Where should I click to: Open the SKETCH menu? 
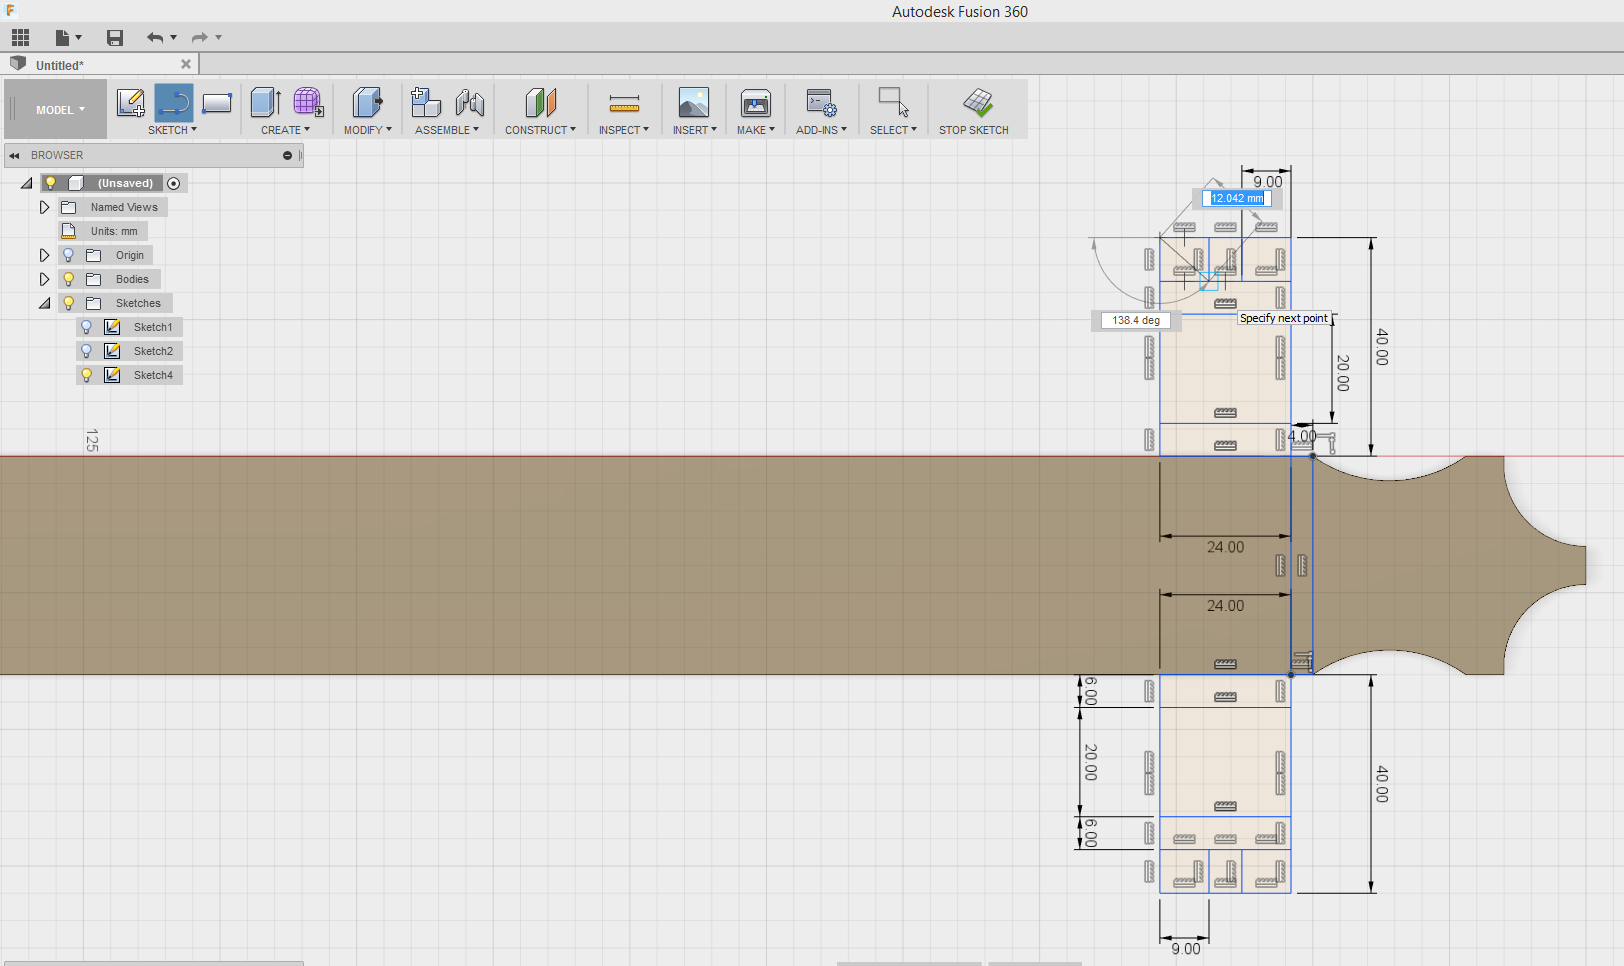(x=172, y=130)
